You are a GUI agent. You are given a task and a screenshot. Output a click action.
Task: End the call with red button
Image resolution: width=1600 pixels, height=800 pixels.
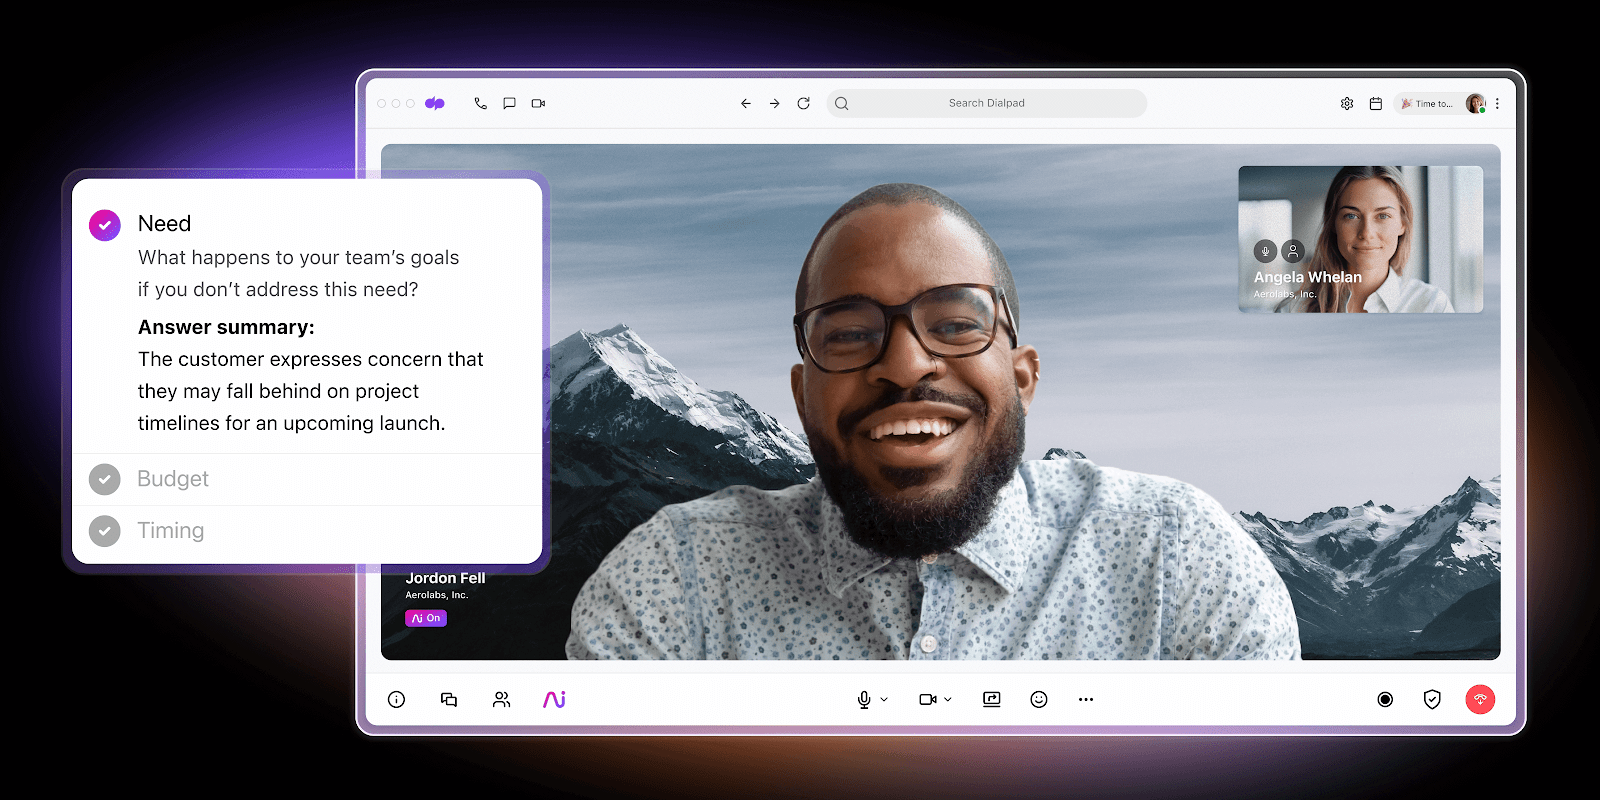1480,699
